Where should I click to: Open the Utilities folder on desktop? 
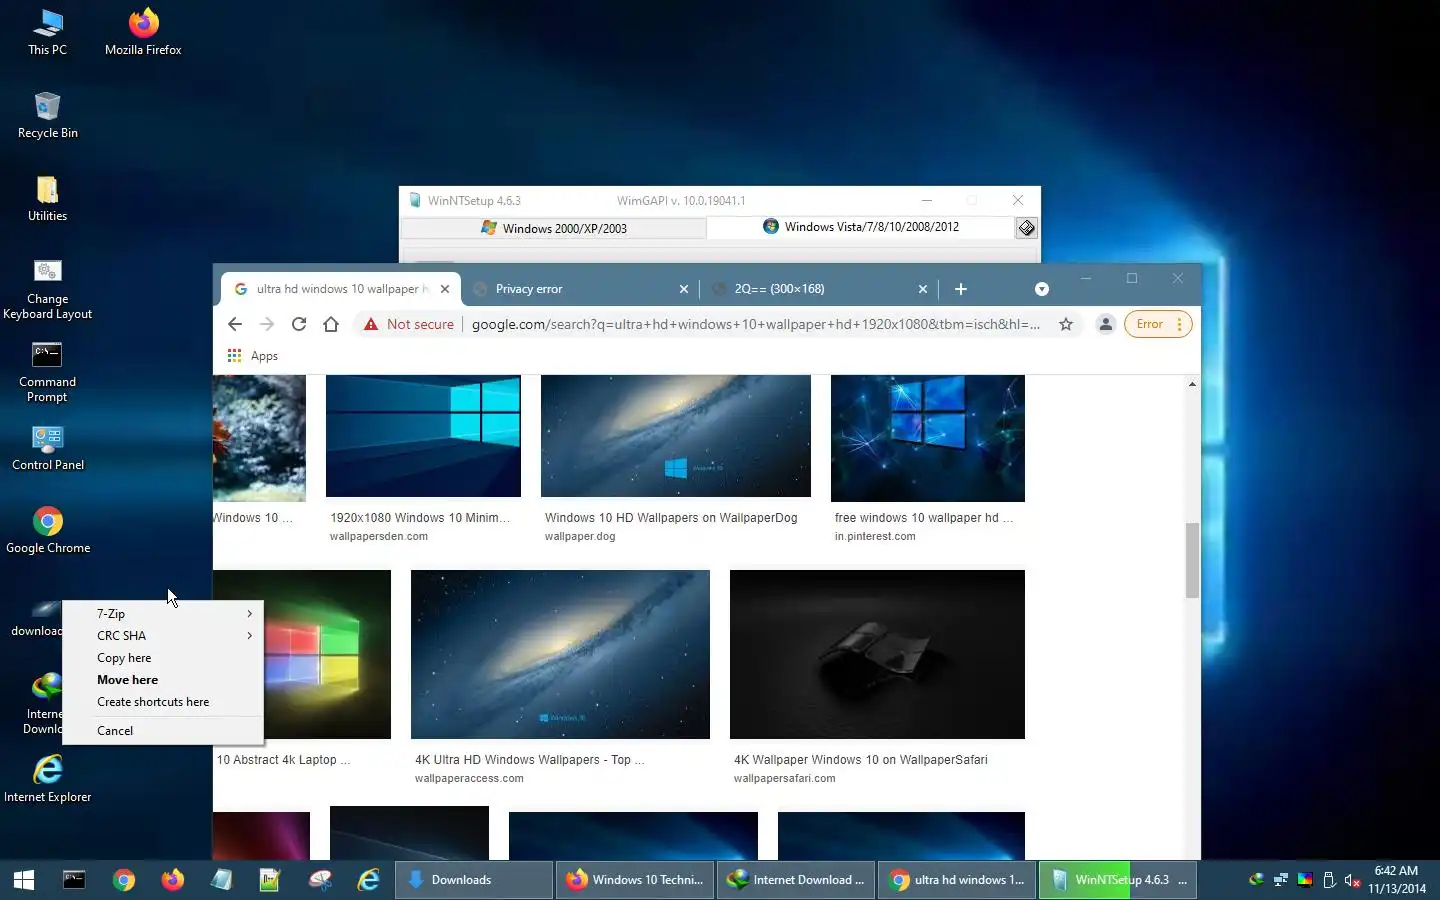47,198
